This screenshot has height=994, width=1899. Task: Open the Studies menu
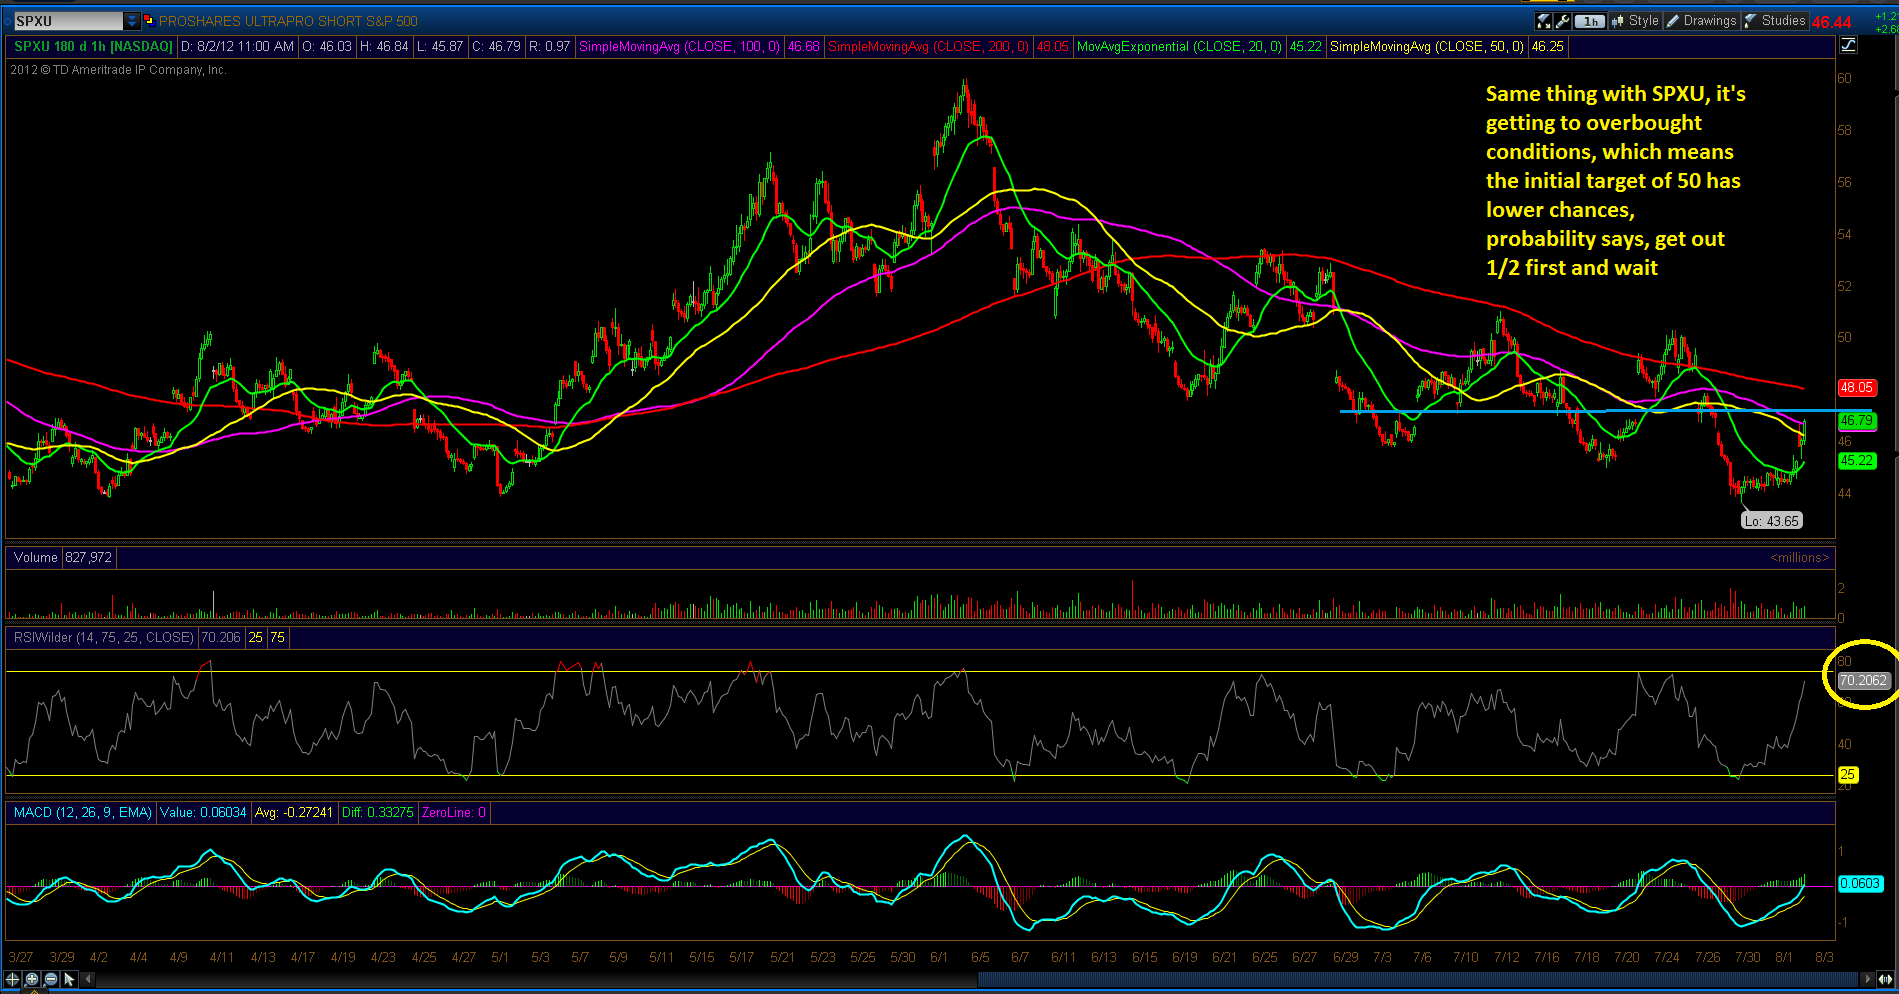point(1775,21)
